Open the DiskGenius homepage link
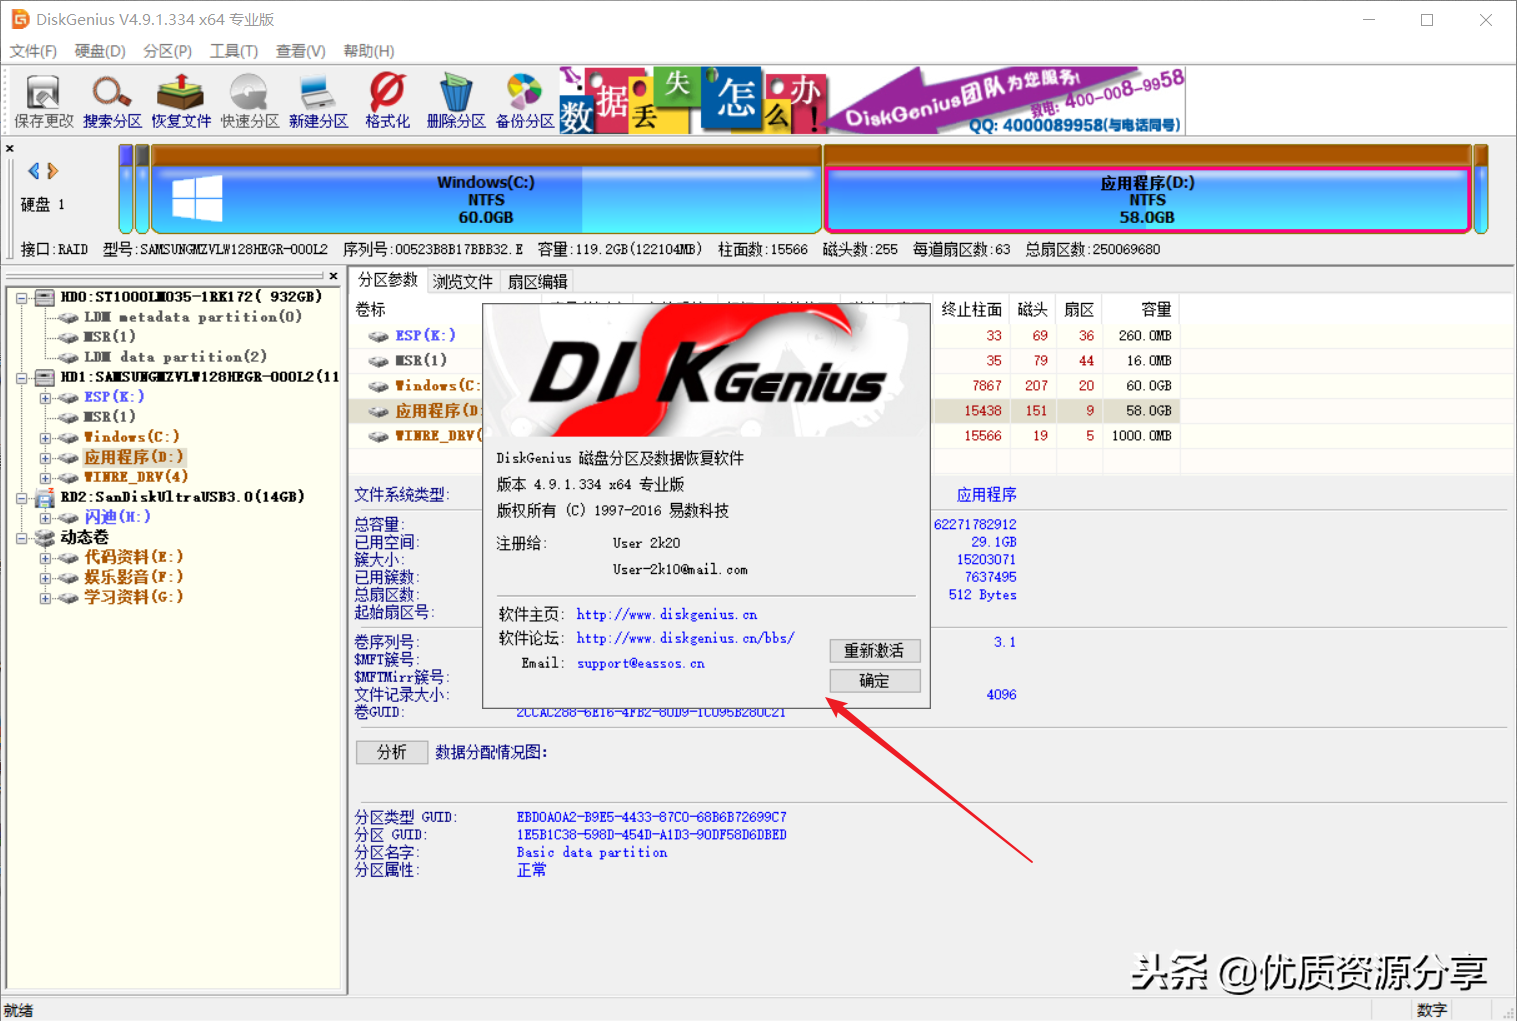This screenshot has height=1021, width=1517. [665, 614]
